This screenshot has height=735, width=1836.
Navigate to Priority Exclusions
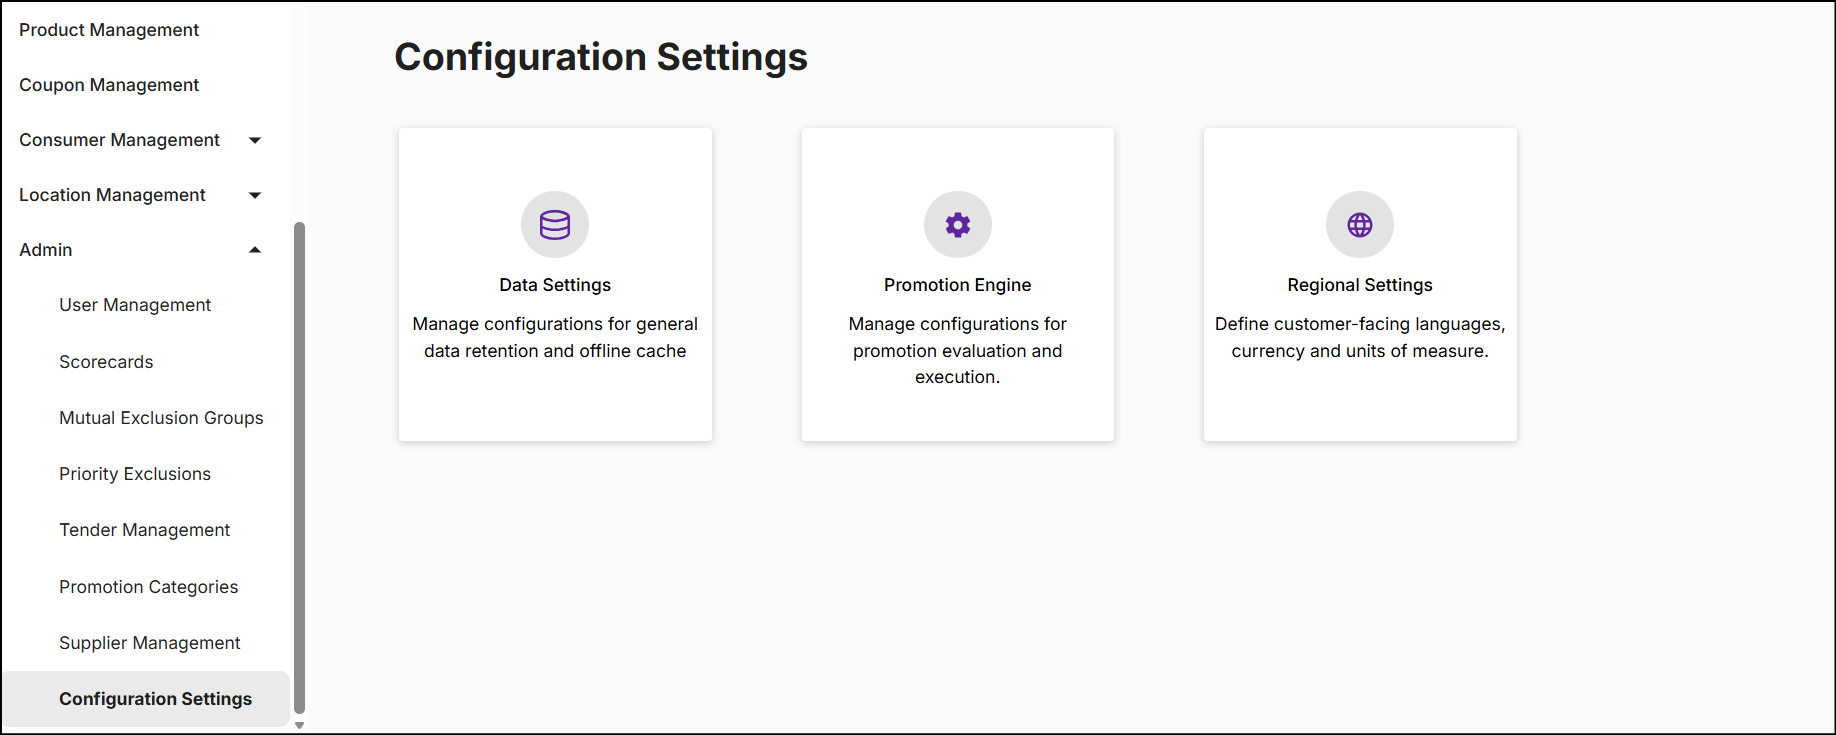tap(135, 474)
